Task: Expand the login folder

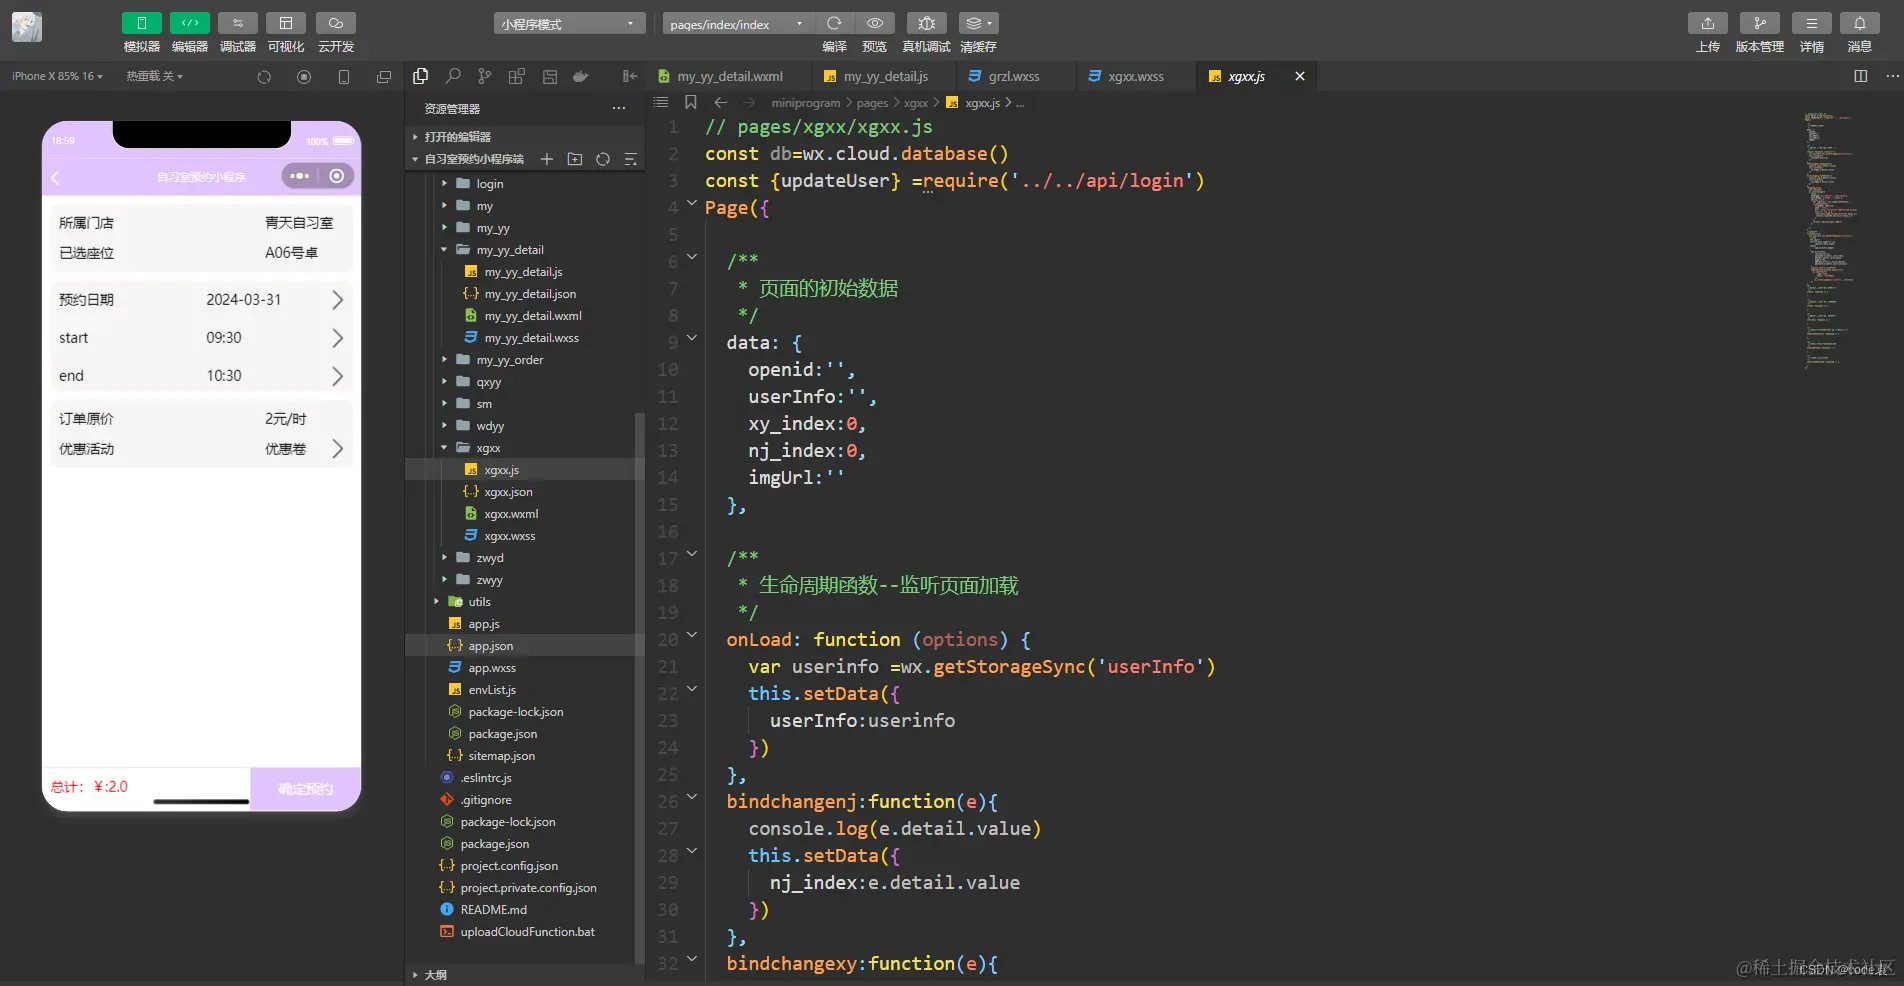Action: click(489, 184)
